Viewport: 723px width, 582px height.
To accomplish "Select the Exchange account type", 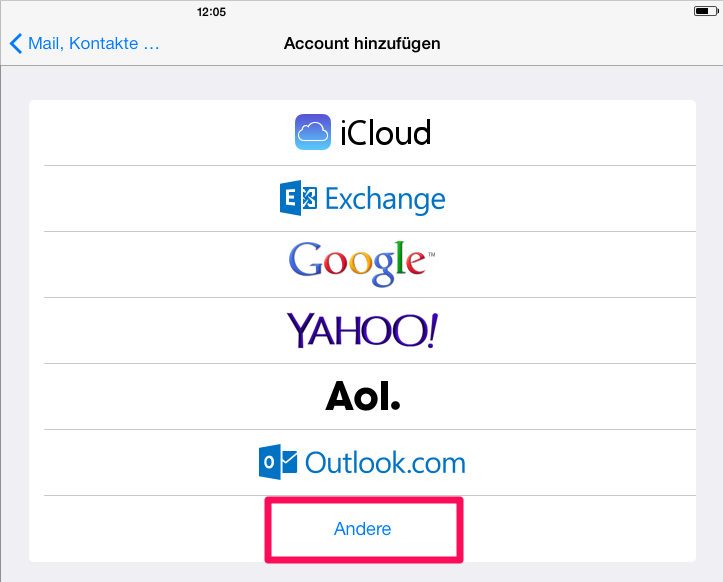I will (362, 198).
